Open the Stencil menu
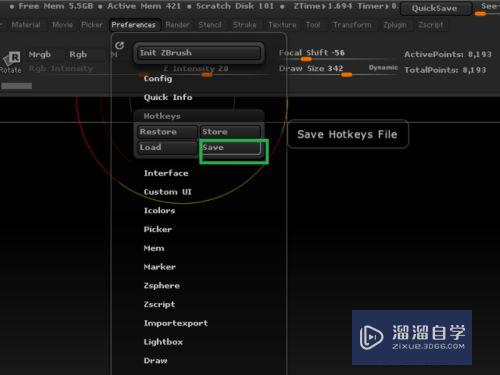This screenshot has width=500, height=375. click(210, 25)
